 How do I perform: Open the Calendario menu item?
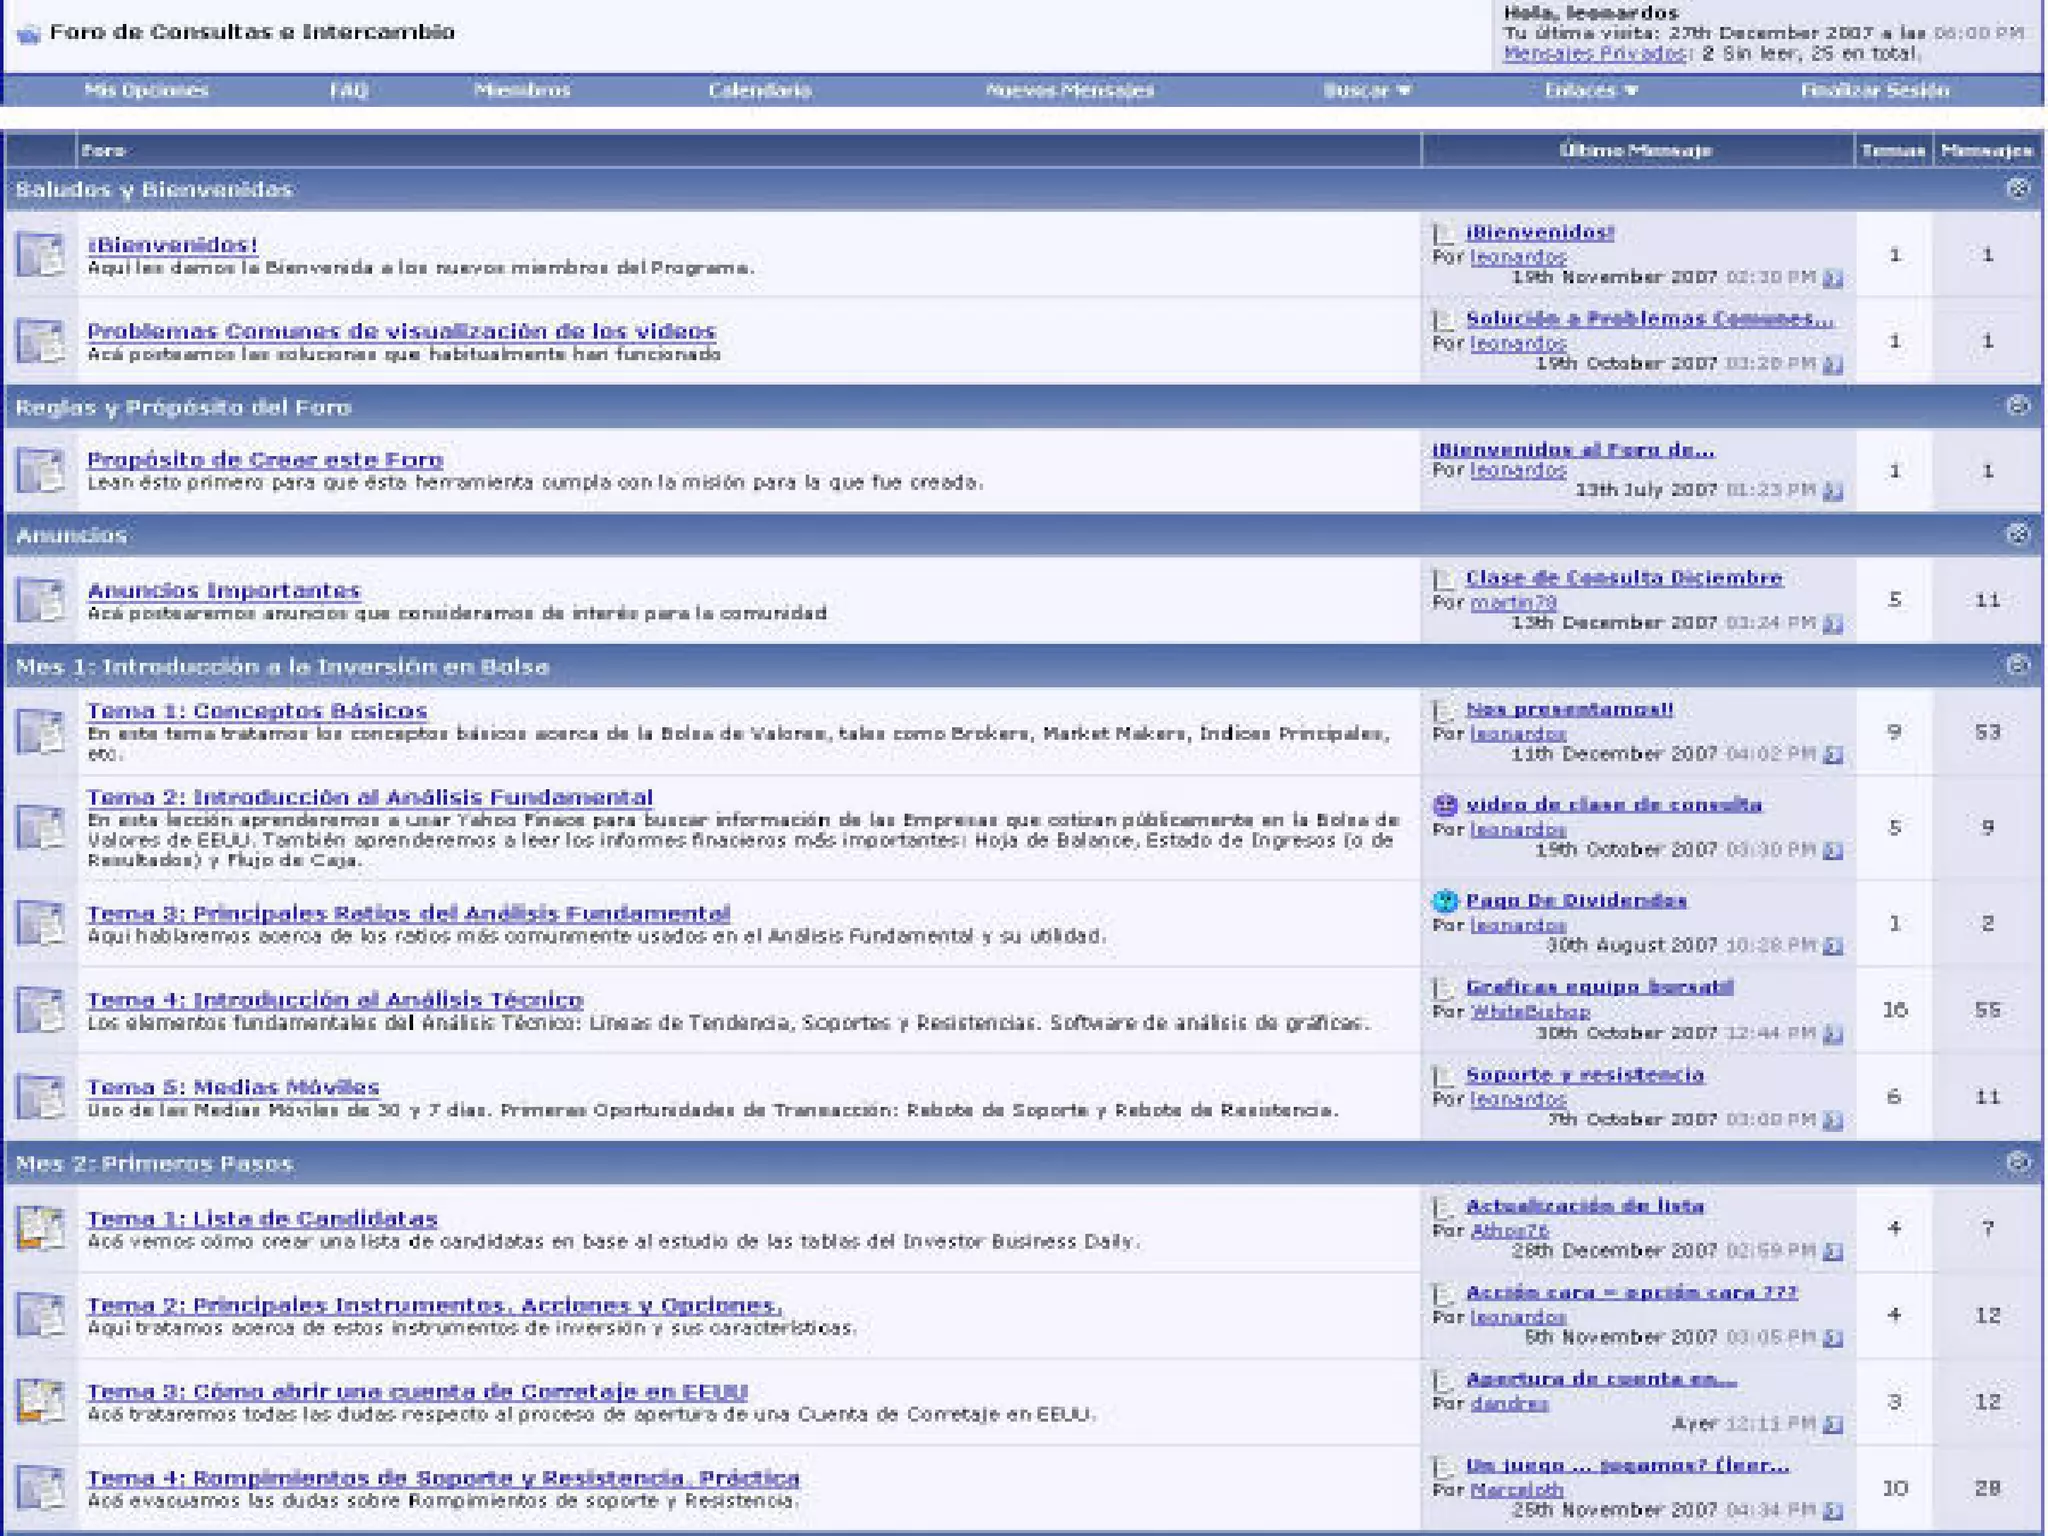[x=759, y=90]
